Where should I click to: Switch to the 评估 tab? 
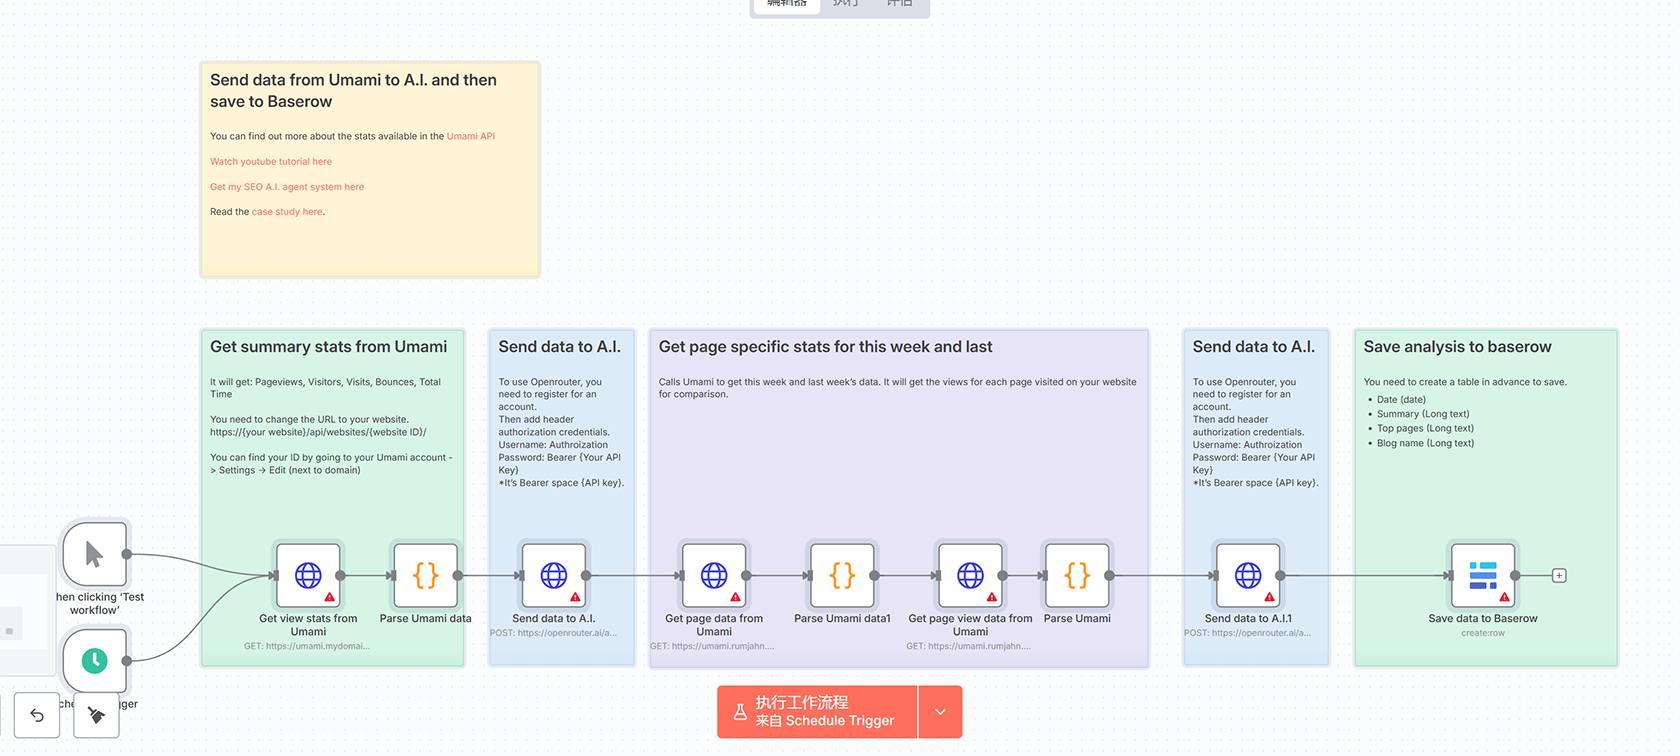pos(900,4)
